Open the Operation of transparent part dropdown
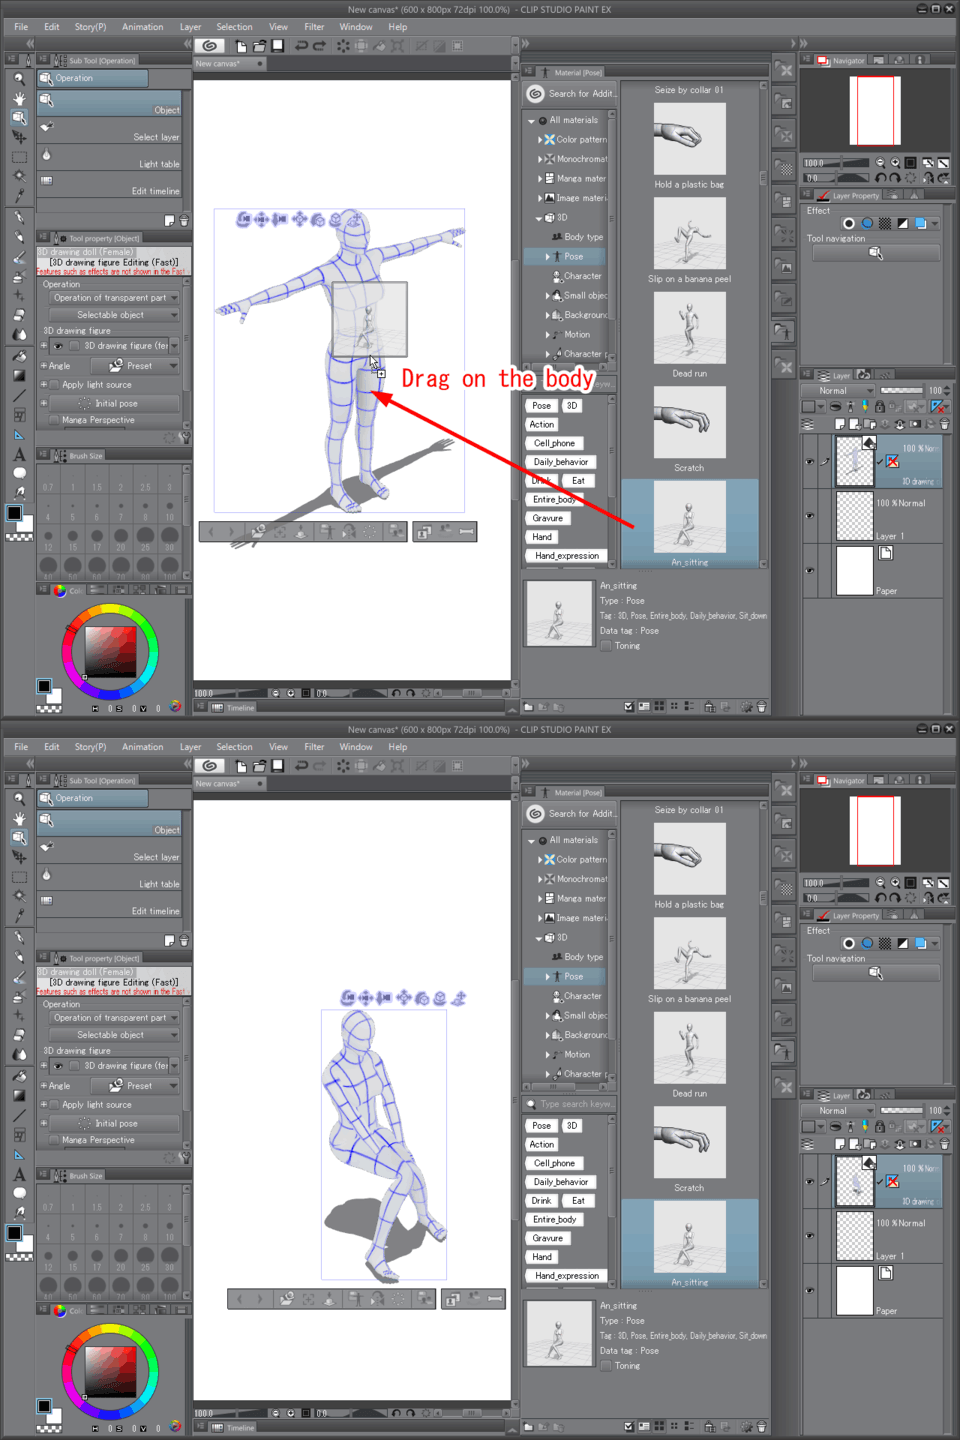 [x=112, y=297]
